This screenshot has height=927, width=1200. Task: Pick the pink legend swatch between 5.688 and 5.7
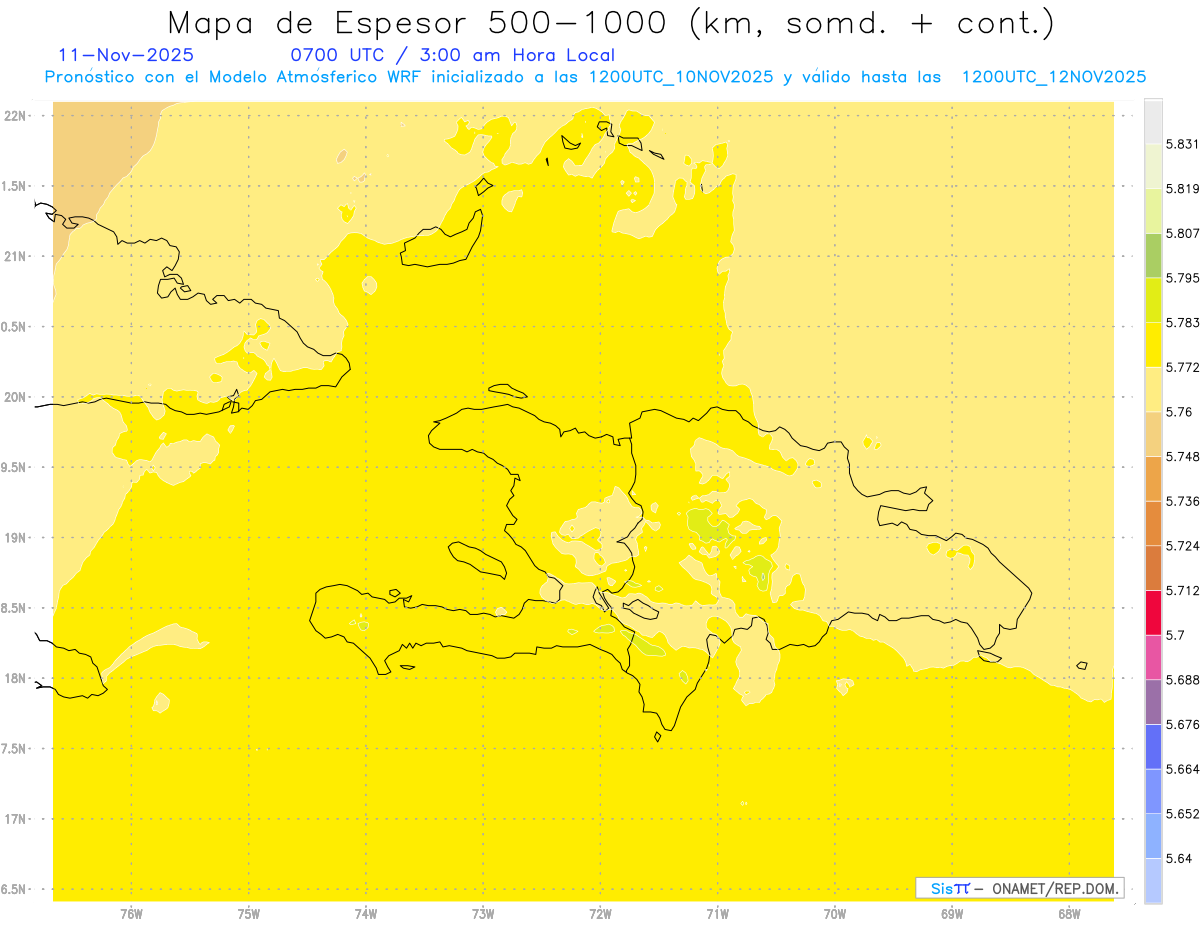1153,657
